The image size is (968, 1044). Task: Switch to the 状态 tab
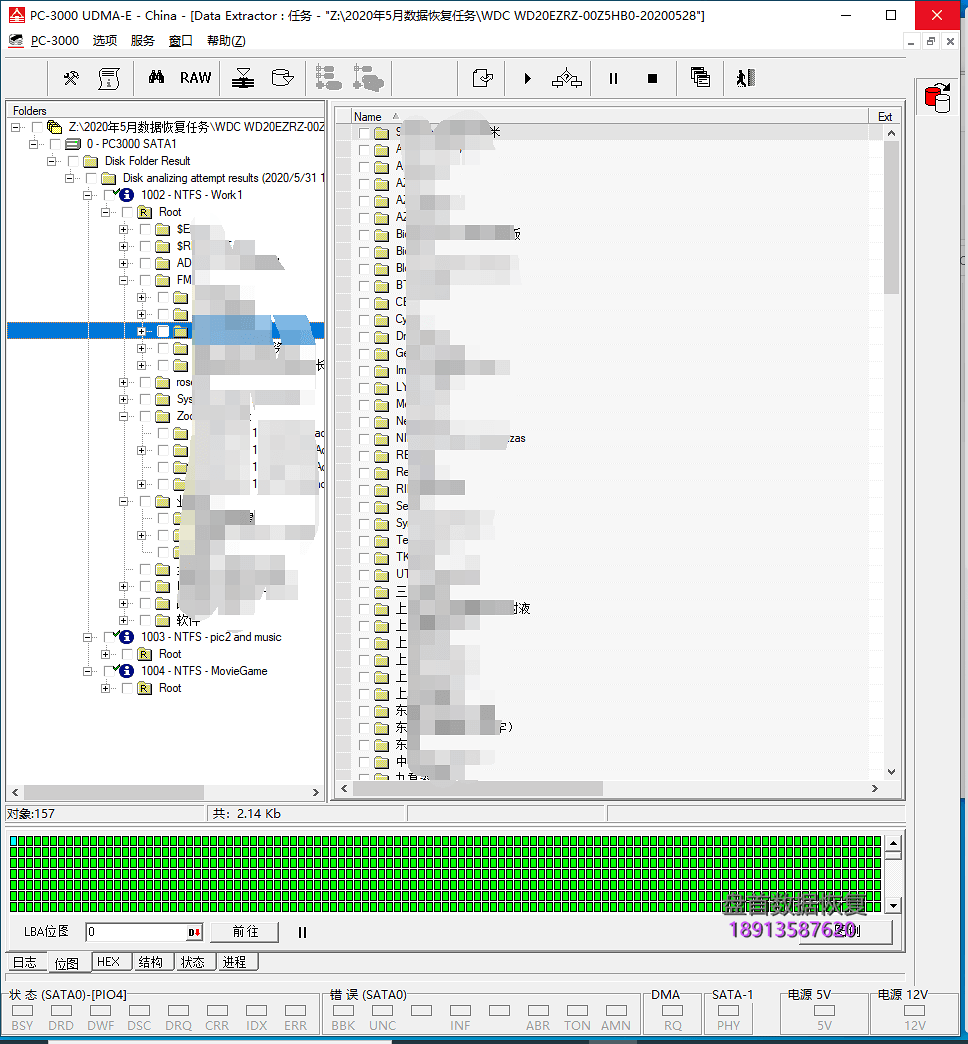pyautogui.click(x=193, y=962)
